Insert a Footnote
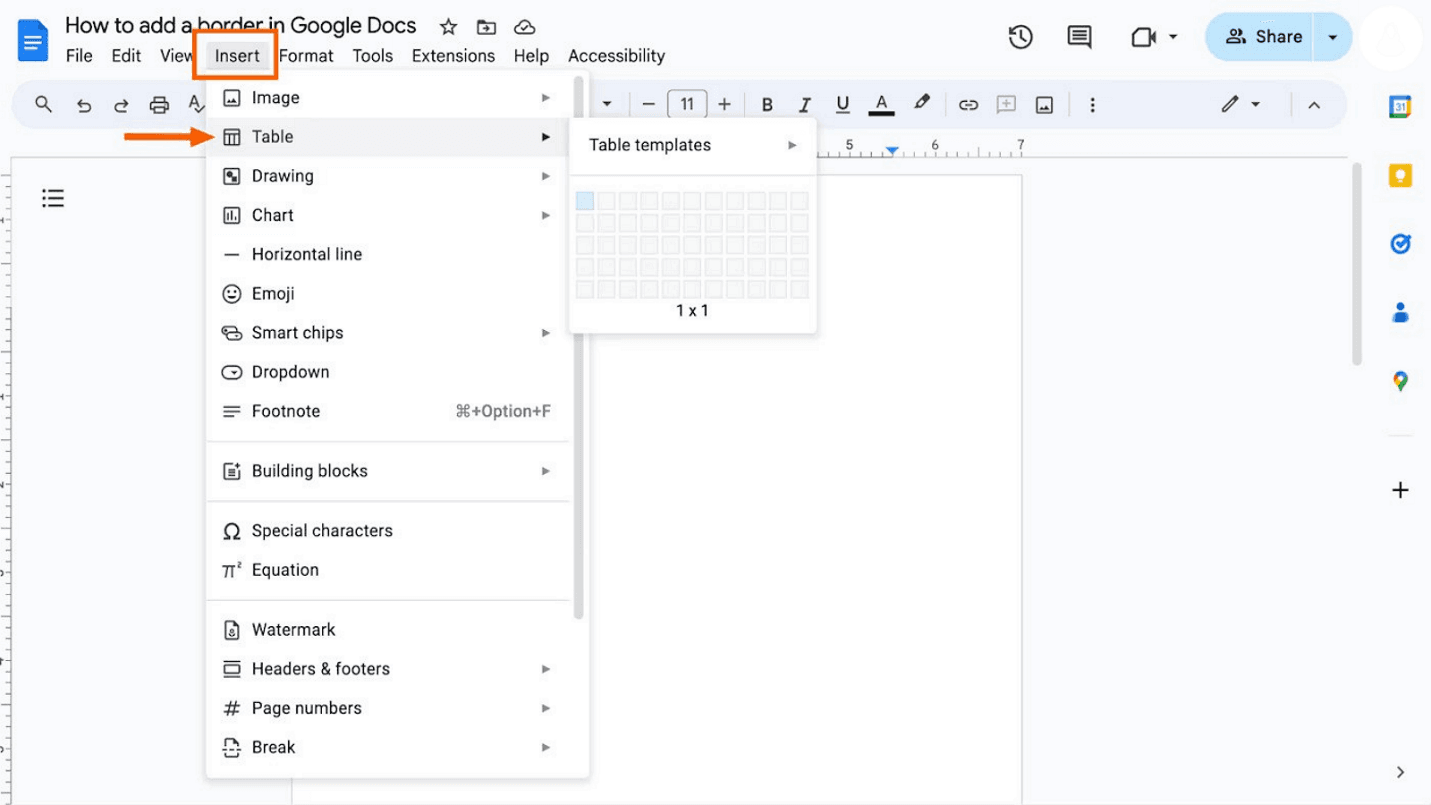The image size is (1431, 805). (389, 411)
